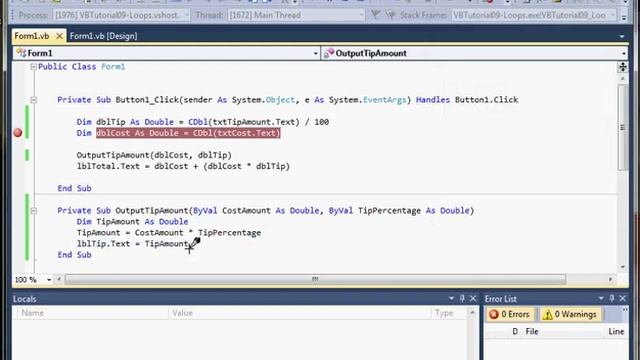Click the TipAmount = CostAmount * TipPercentage line
Screen dimensions: 640x360
pos(169,233)
